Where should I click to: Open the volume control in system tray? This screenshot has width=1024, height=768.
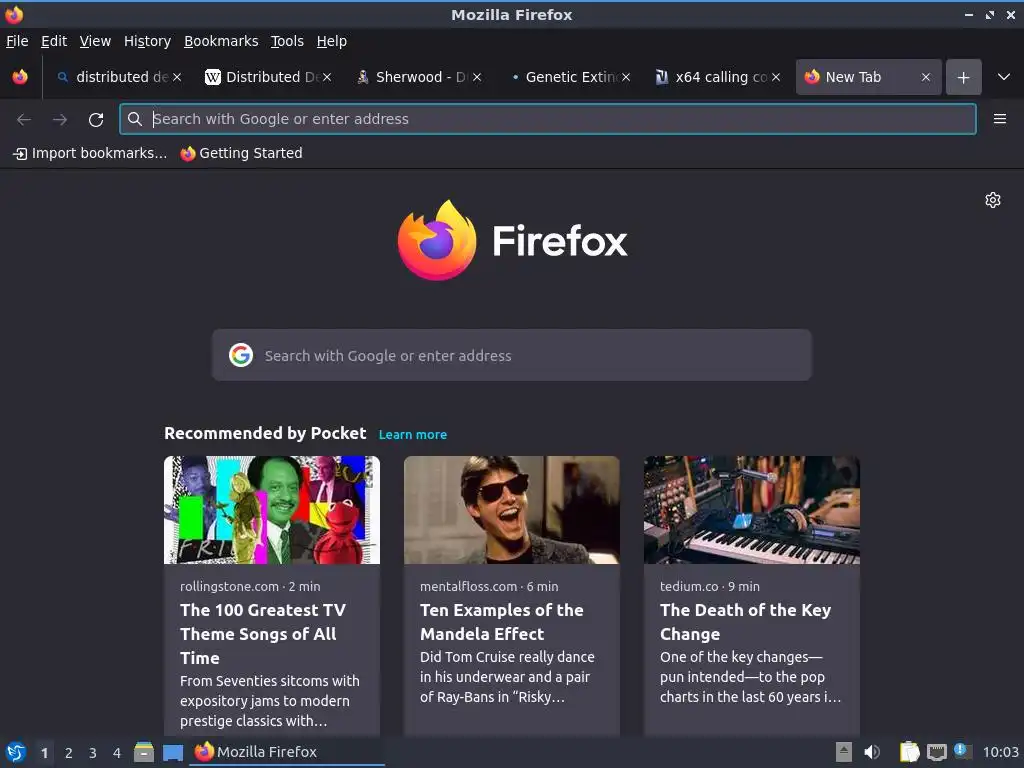(872, 752)
